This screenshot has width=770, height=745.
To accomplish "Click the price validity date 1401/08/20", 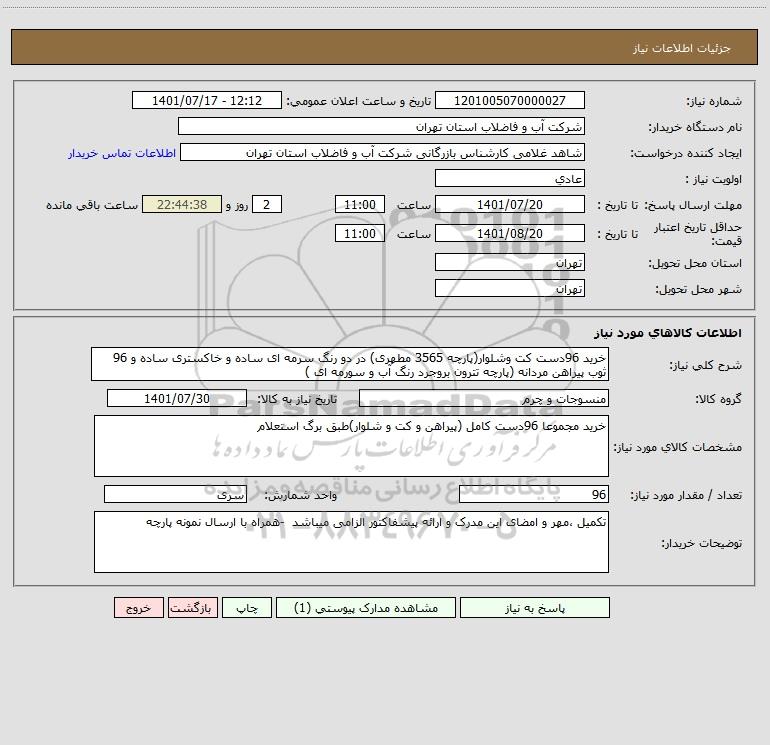I will coord(510,233).
